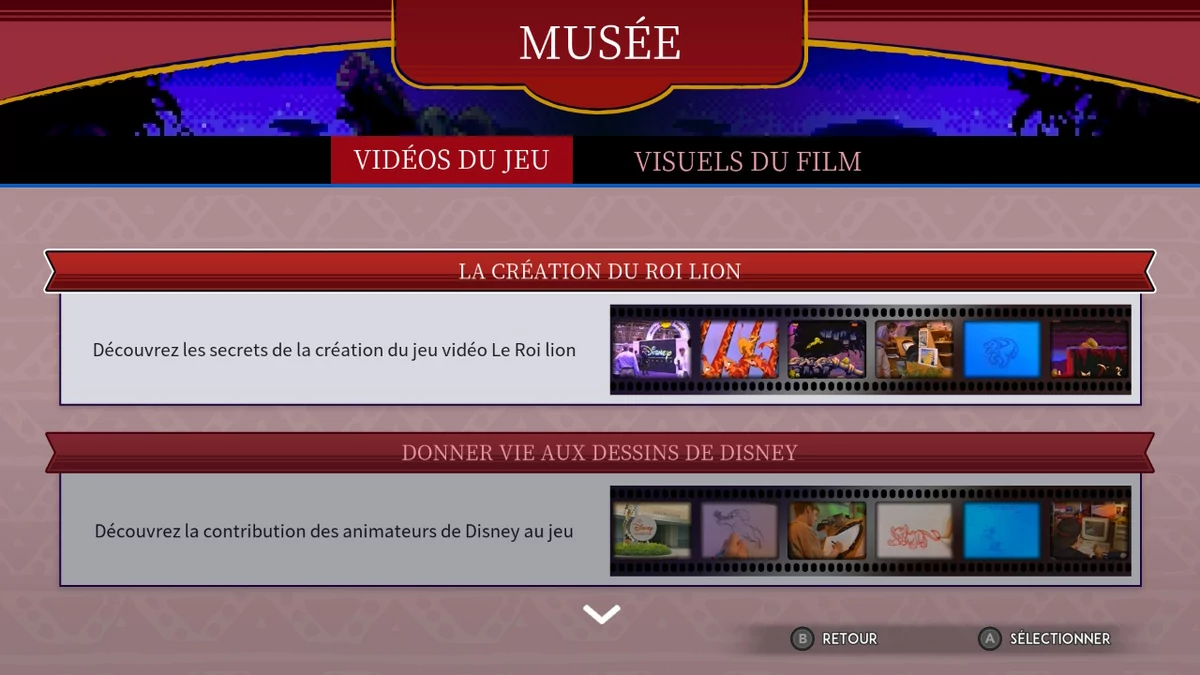Open computer monitor frame in Donner vie aux dessins
The image size is (1200, 675).
(1089, 530)
